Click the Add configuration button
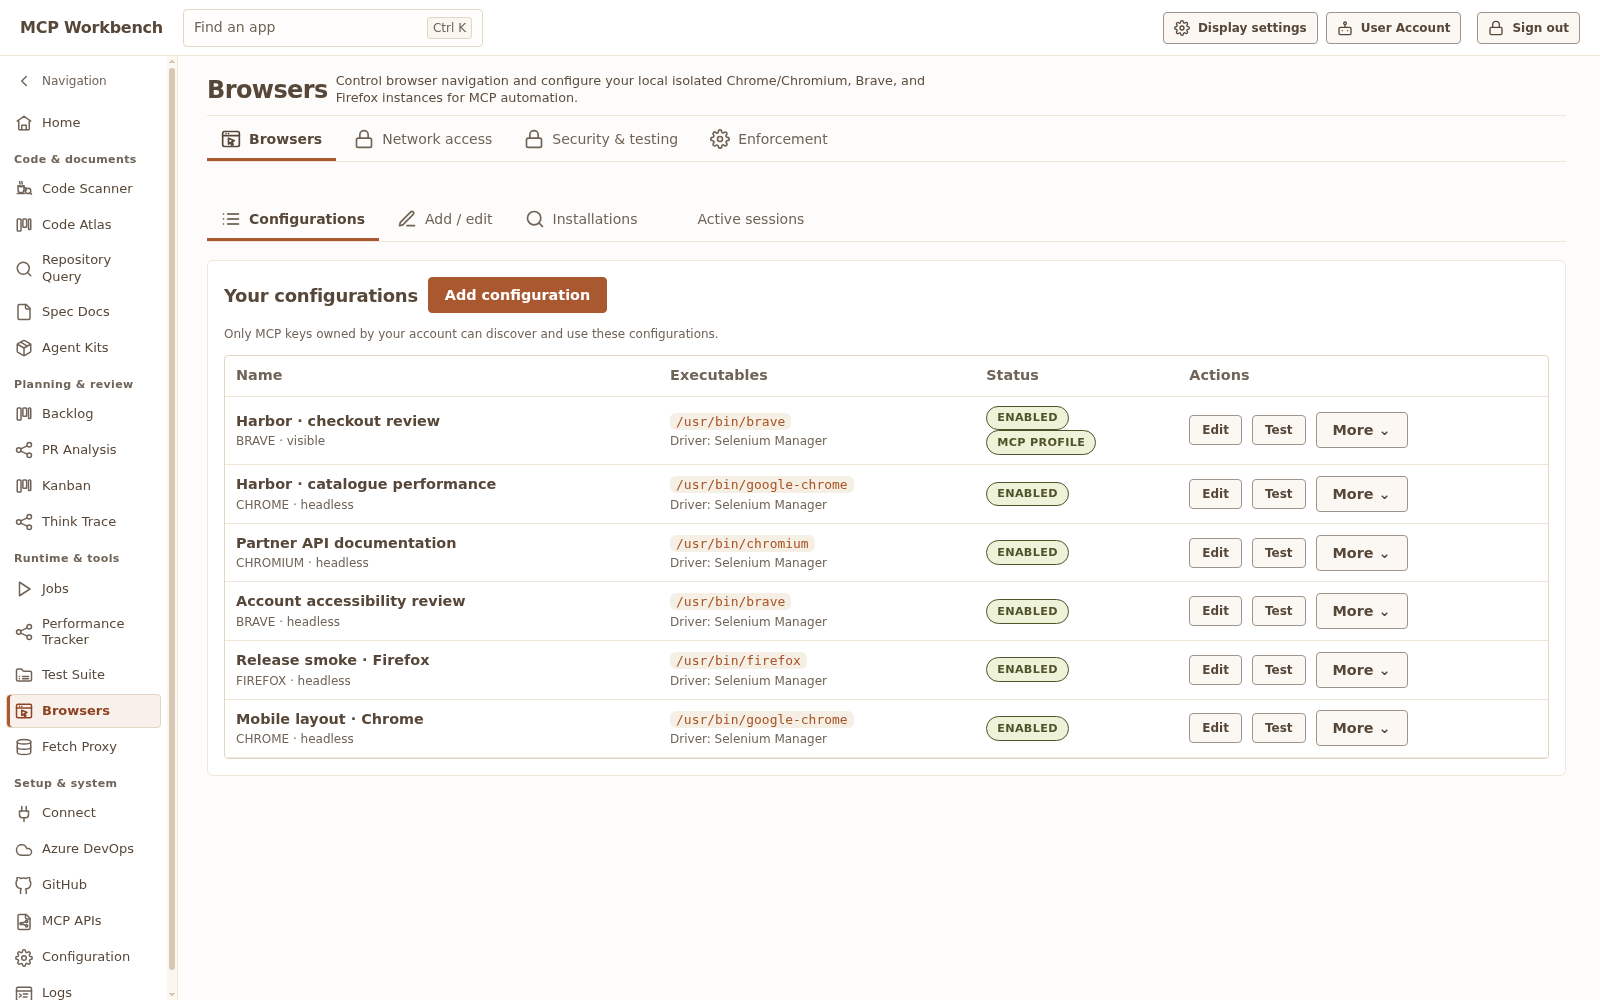The width and height of the screenshot is (1600, 1000). [x=517, y=295]
